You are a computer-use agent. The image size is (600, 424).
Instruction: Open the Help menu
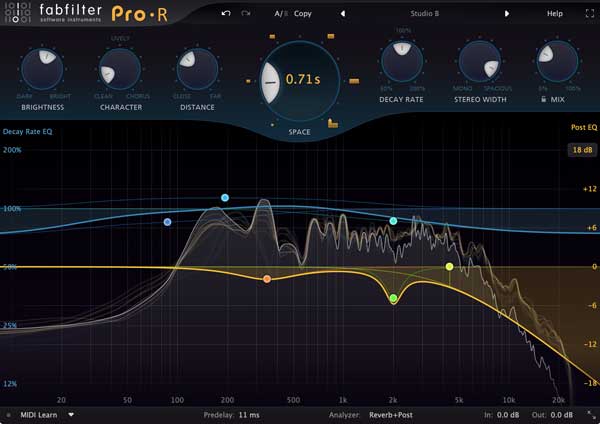(x=554, y=14)
